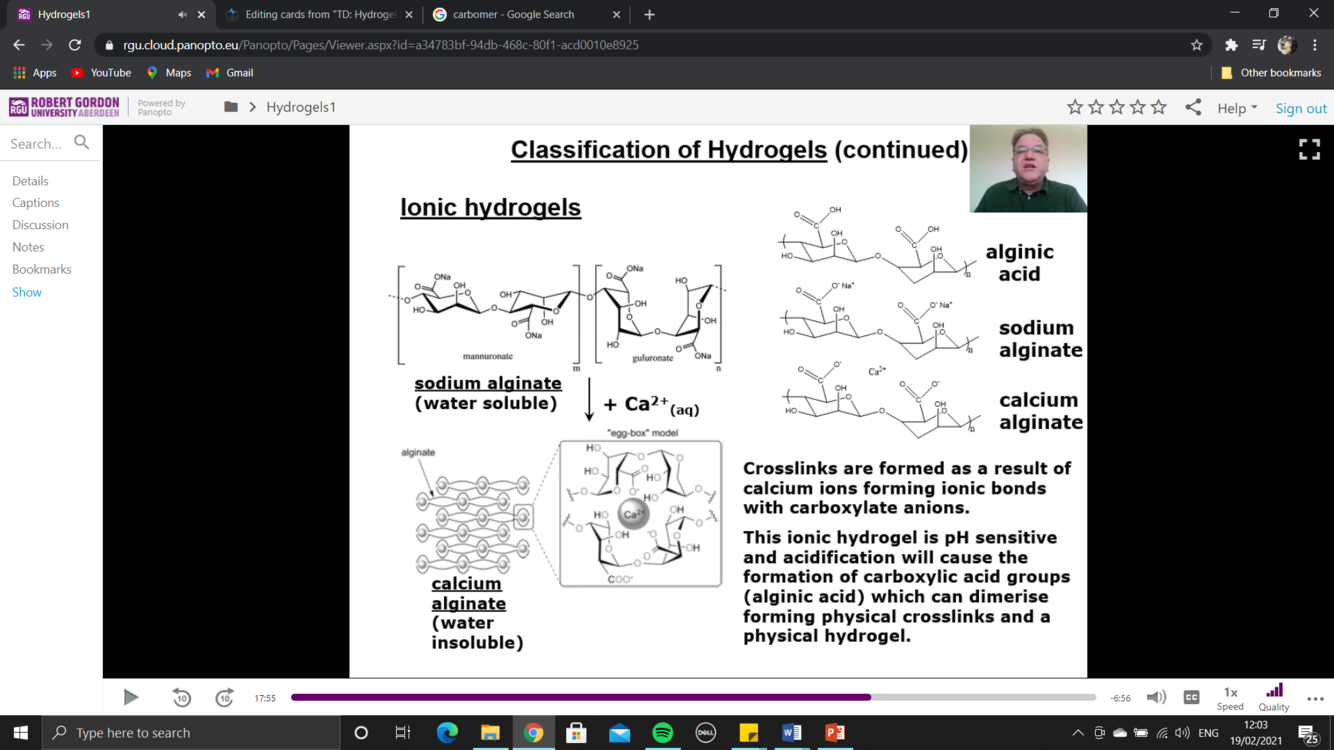Rate video with five stars
Image resolution: width=1334 pixels, height=750 pixels.
(1158, 107)
